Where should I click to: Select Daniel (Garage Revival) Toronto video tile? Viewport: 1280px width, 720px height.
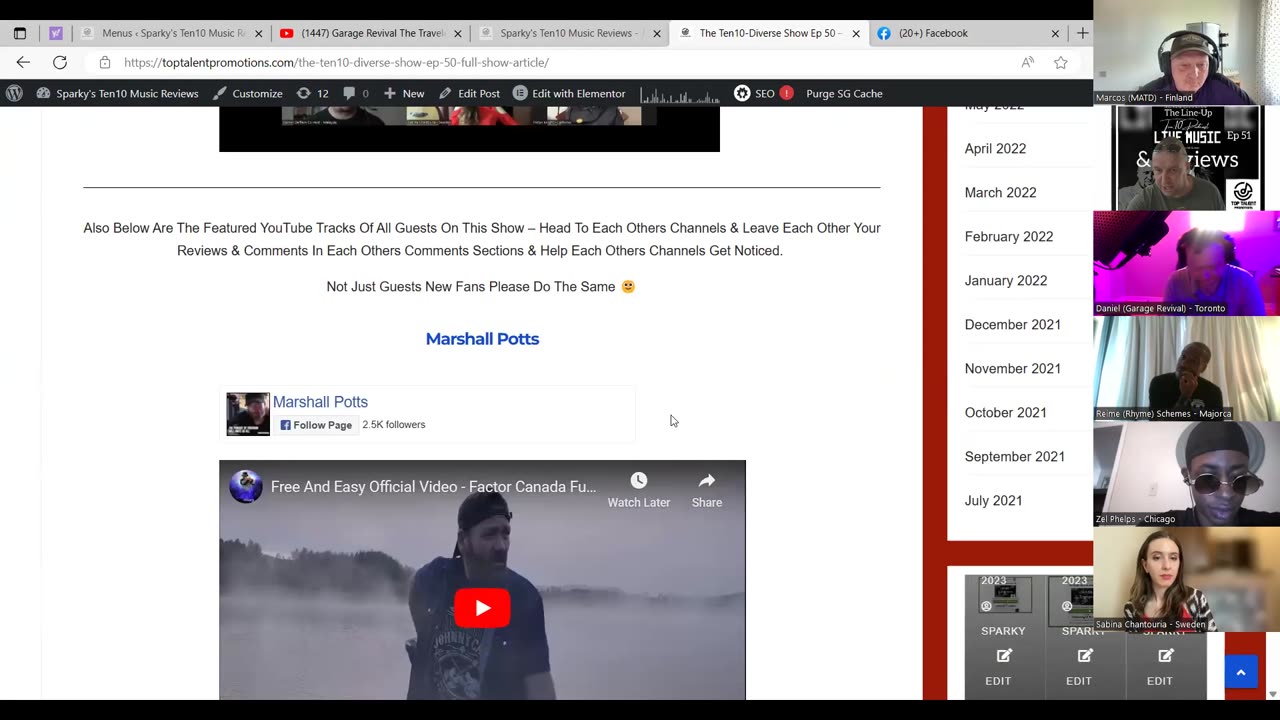point(1186,262)
